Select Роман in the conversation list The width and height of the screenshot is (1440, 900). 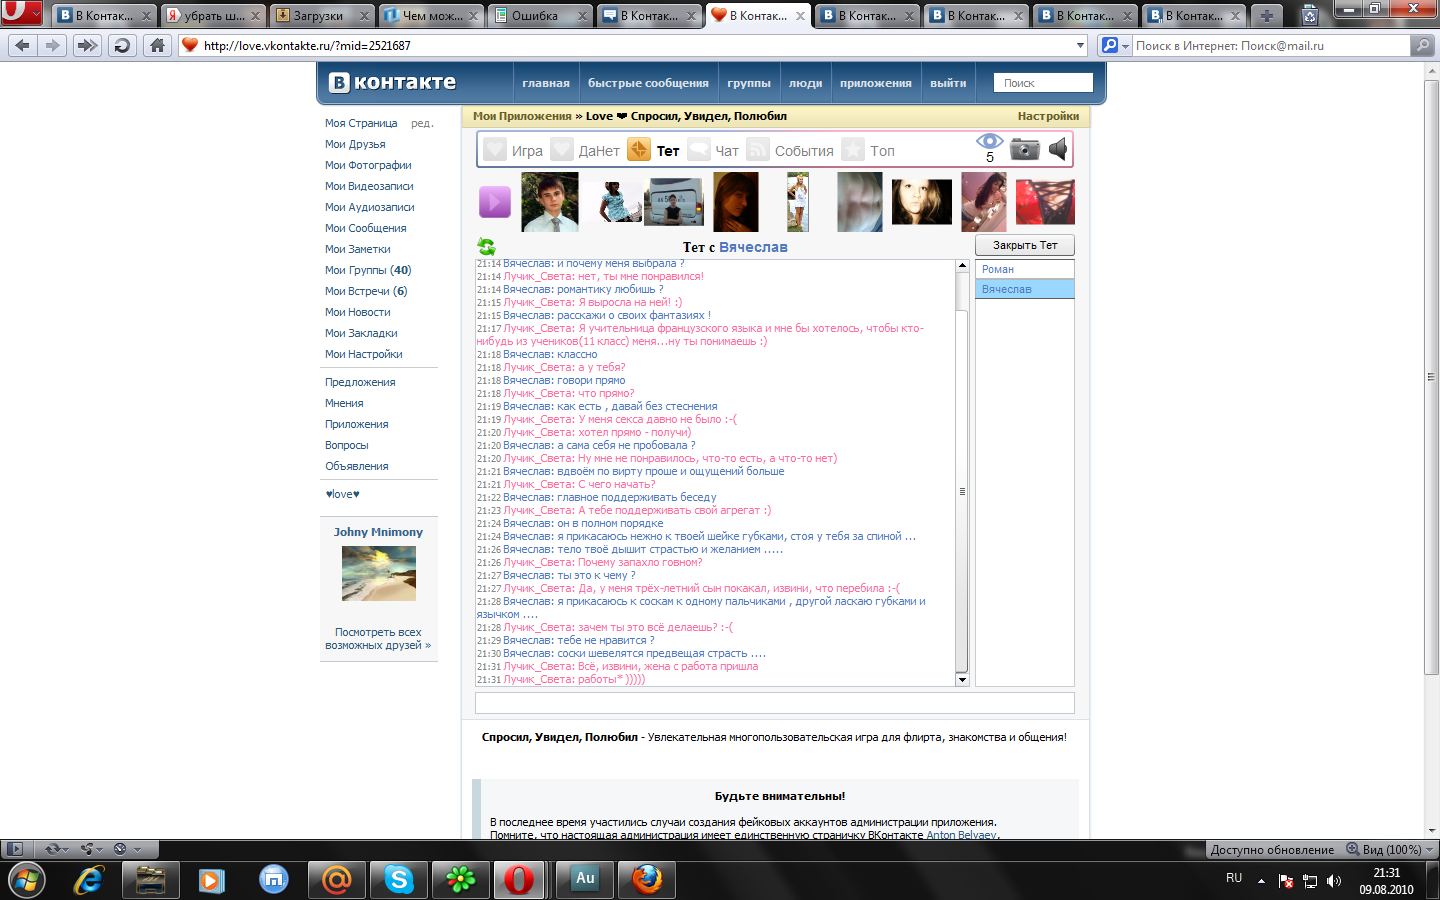pyautogui.click(x=1025, y=269)
